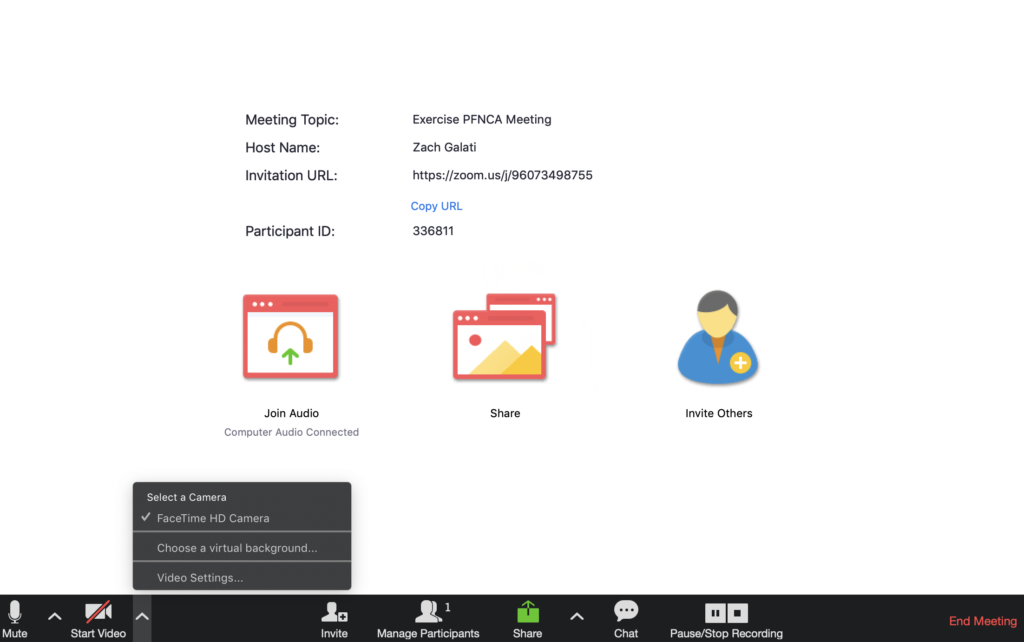Viewport: 1024px width, 642px height.
Task: Click Copy URL link
Action: [436, 206]
